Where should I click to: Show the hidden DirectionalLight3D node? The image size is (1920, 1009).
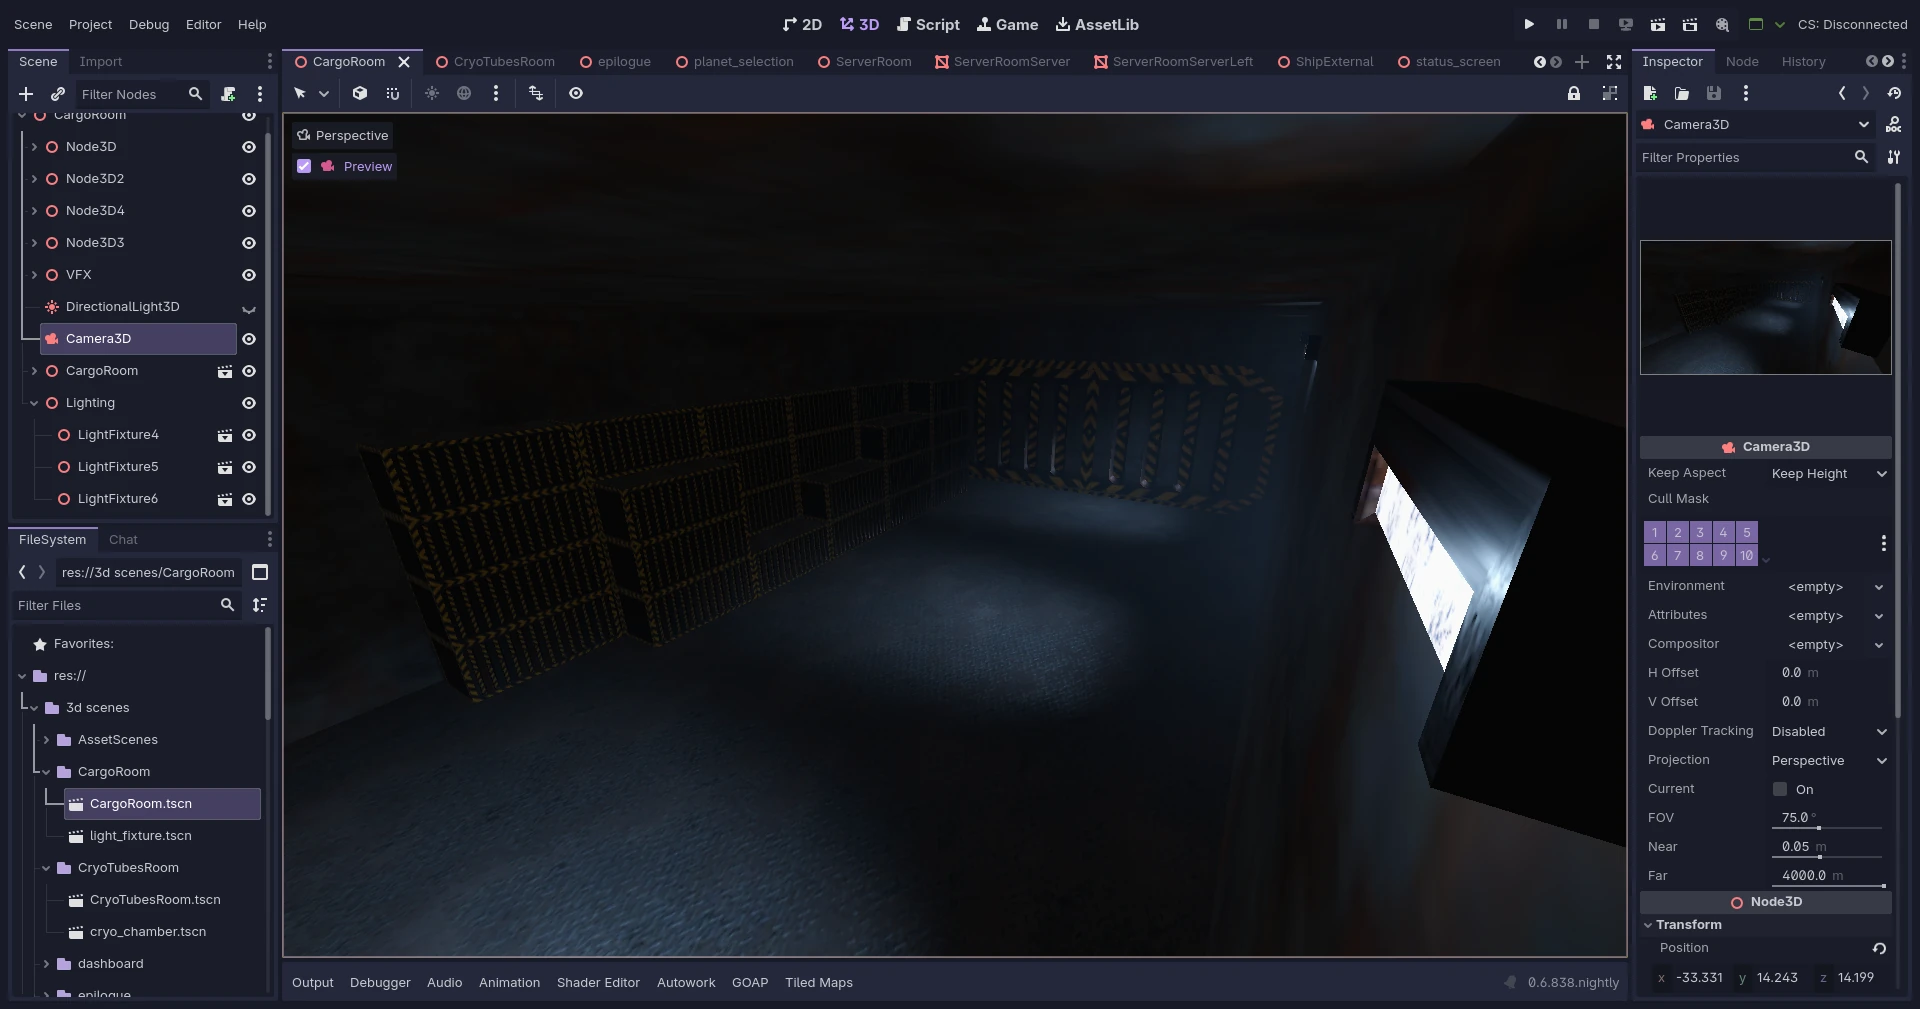tap(249, 308)
